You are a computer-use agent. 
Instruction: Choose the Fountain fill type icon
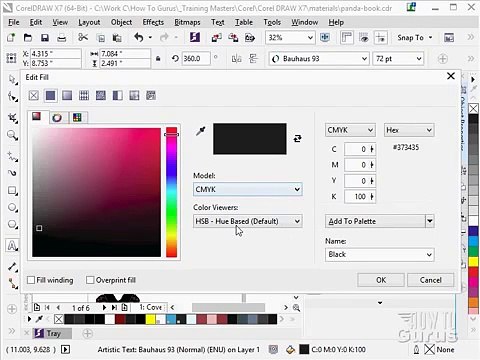pos(67,96)
